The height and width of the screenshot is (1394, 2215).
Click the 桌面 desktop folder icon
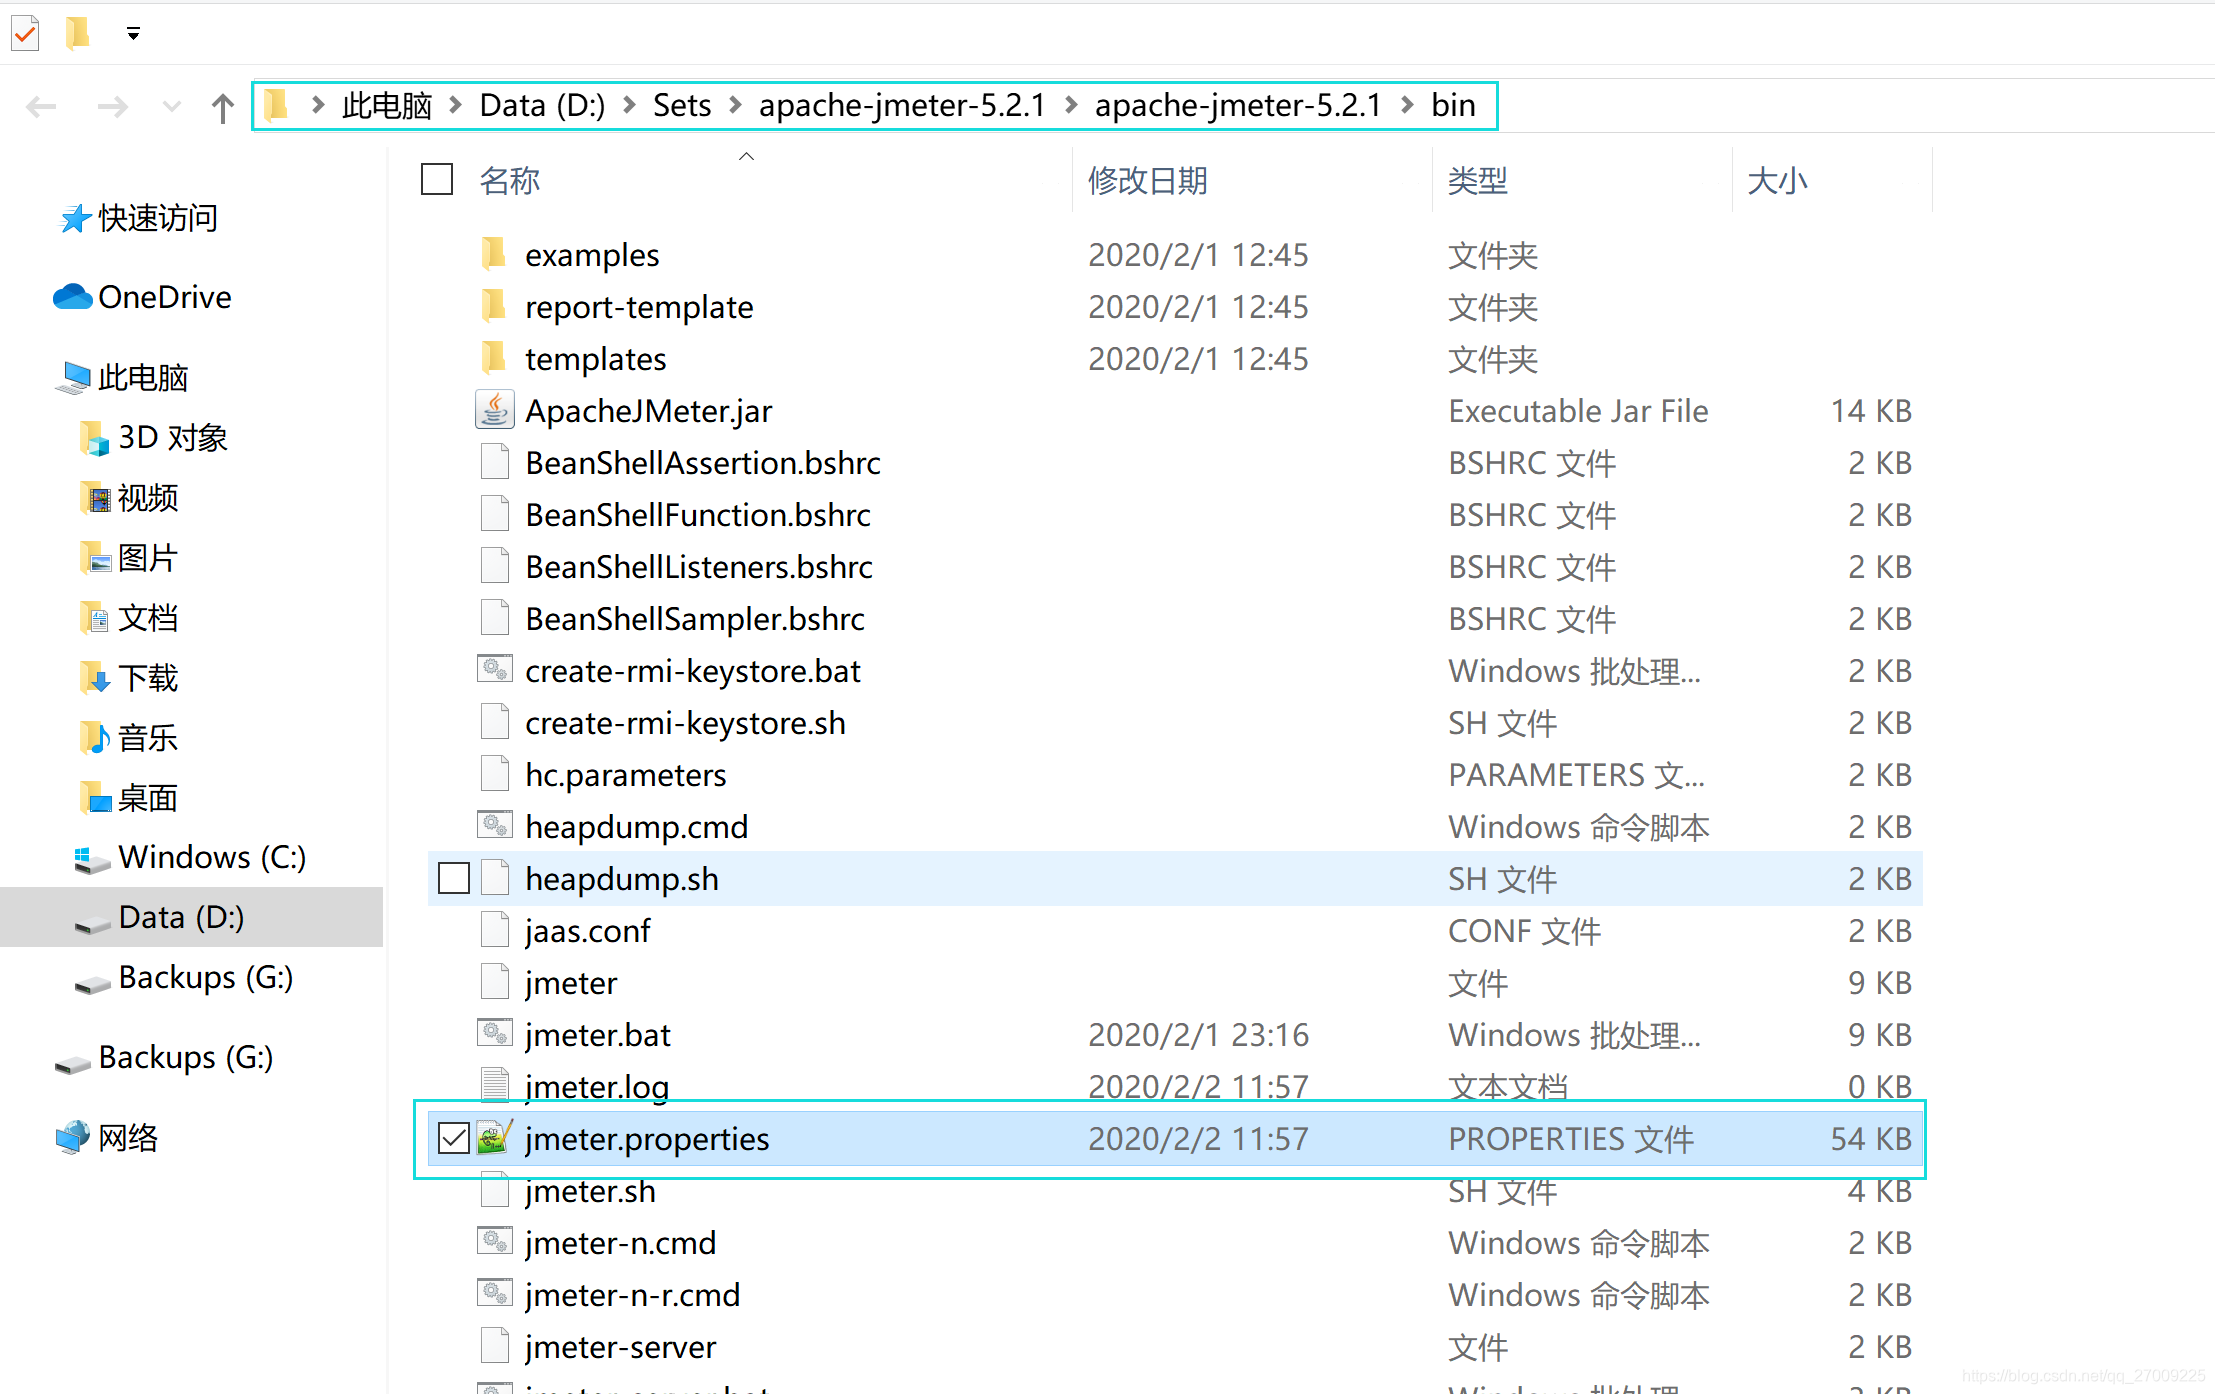click(94, 798)
